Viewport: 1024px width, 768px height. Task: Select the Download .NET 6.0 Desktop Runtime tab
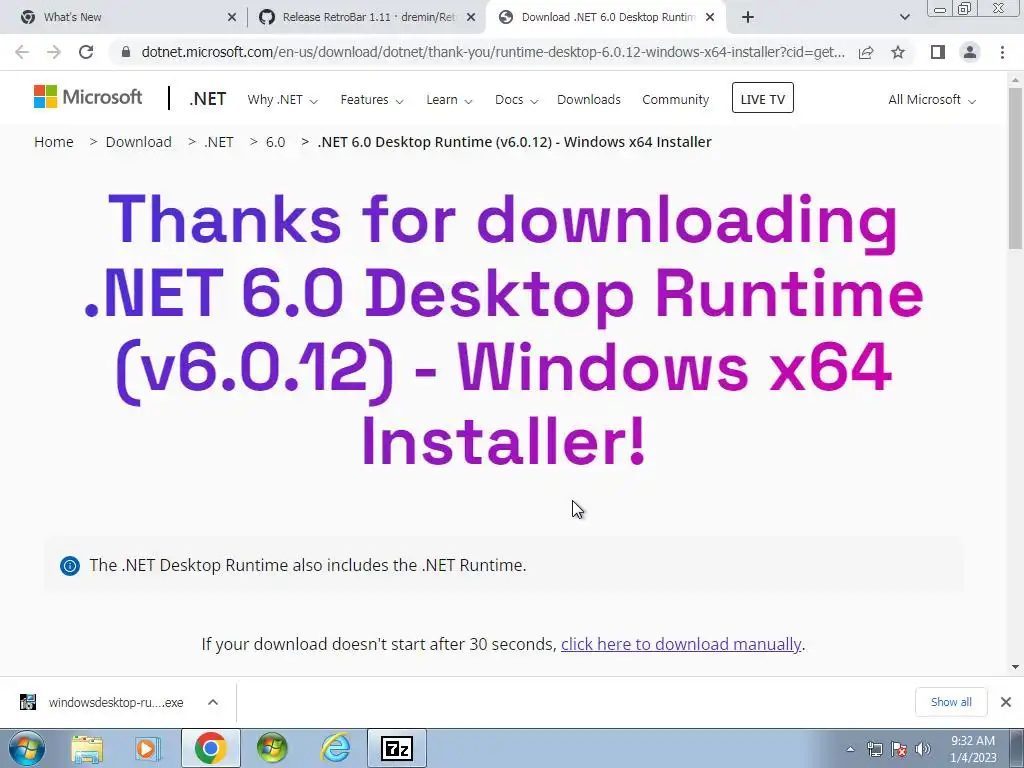[605, 17]
